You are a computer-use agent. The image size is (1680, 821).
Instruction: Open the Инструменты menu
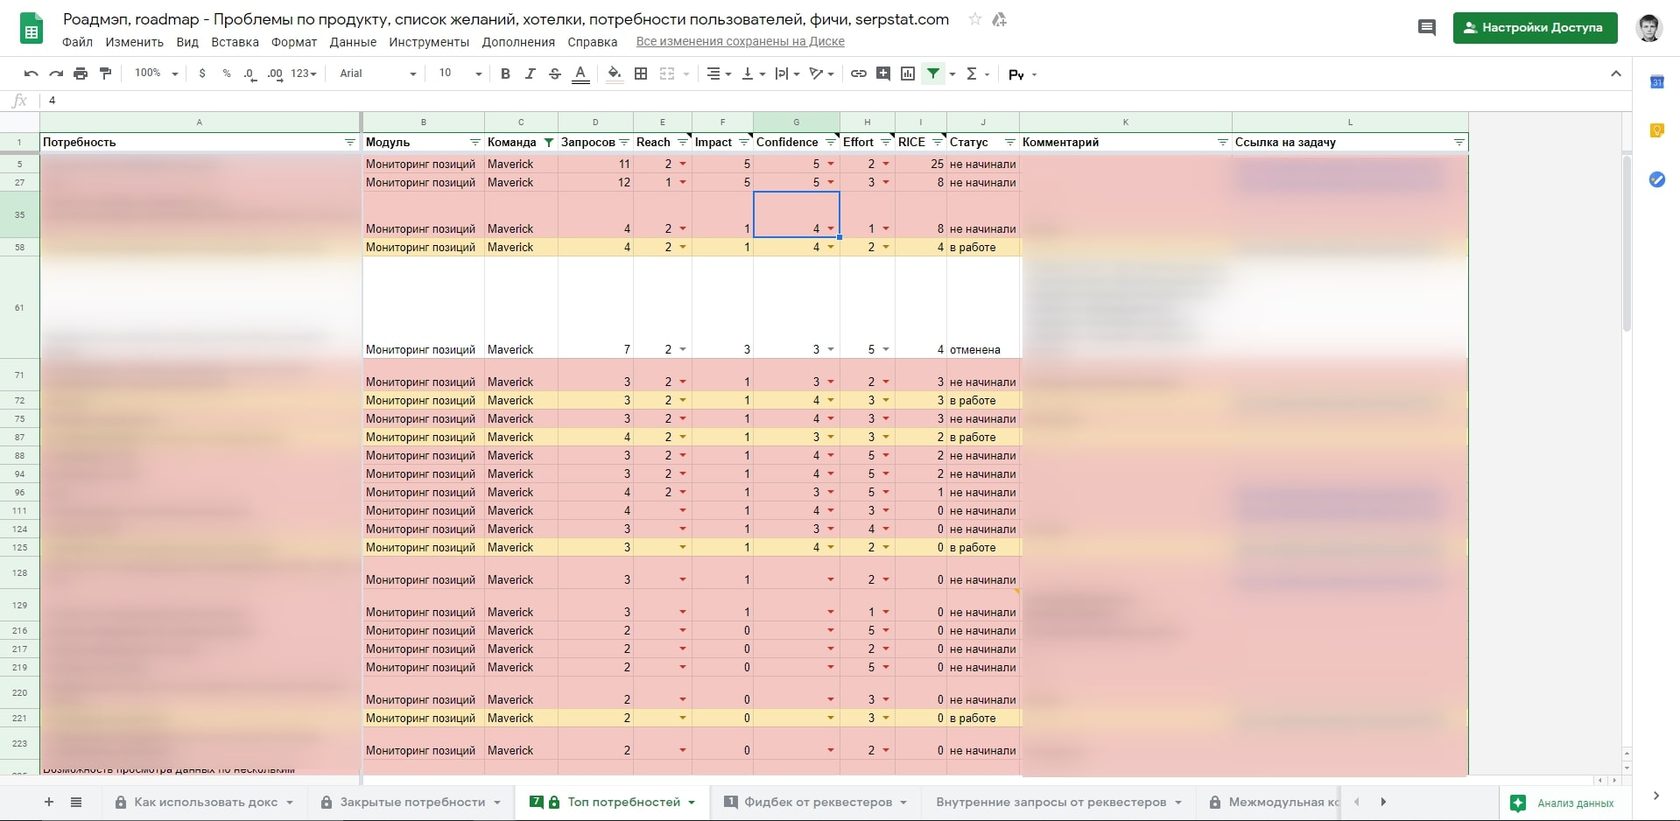coord(429,42)
